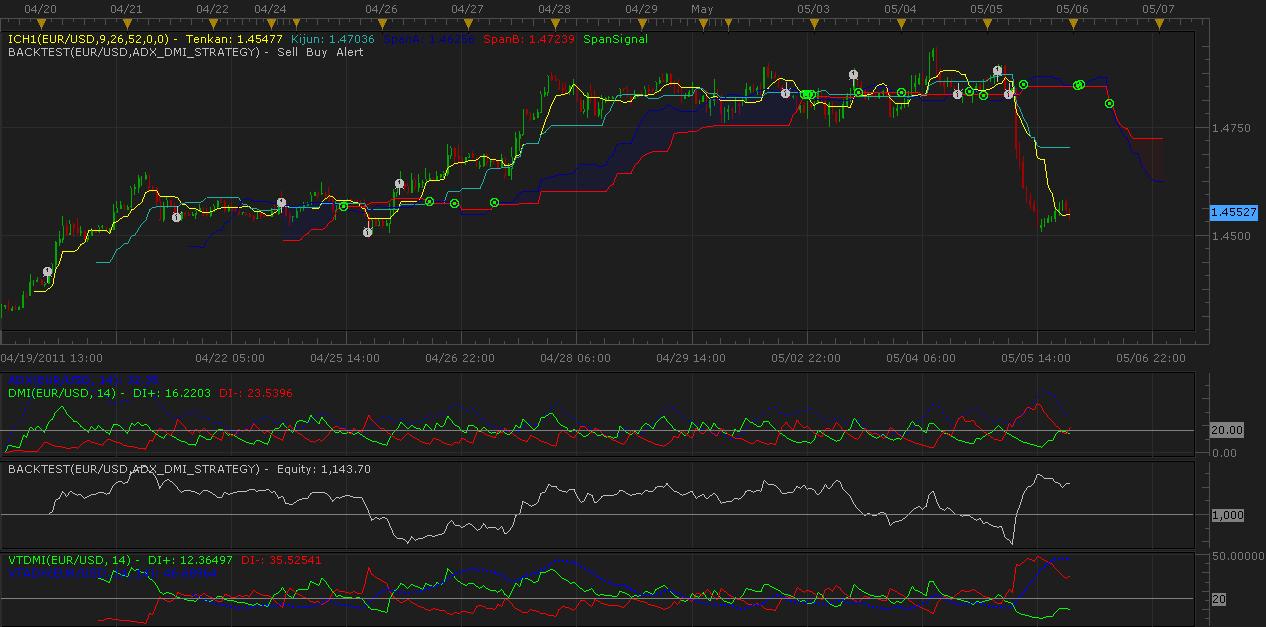Click the orange day marker under 04/27

coord(470,22)
